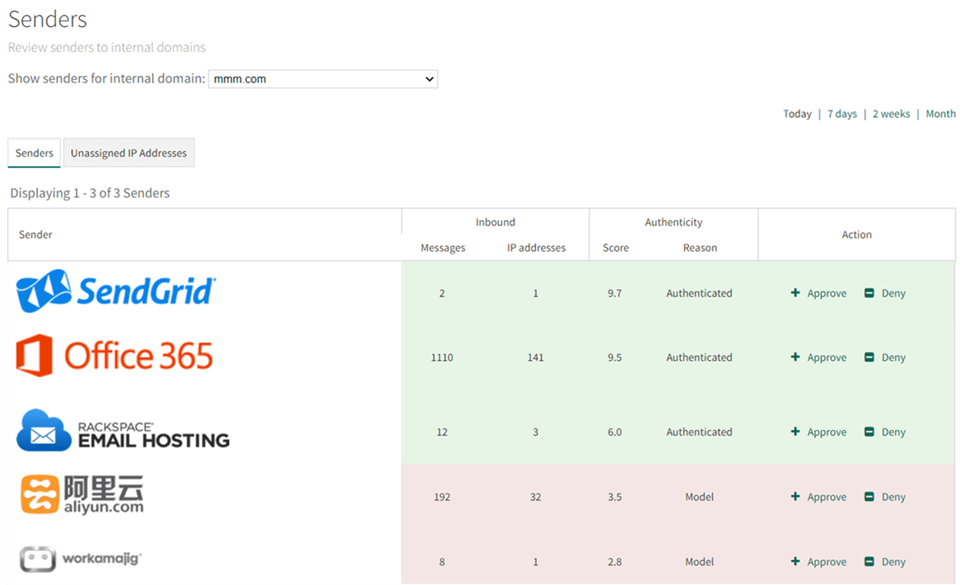The width and height of the screenshot is (960, 585).
Task: Click the Office 365 sender logo
Action: (x=114, y=356)
